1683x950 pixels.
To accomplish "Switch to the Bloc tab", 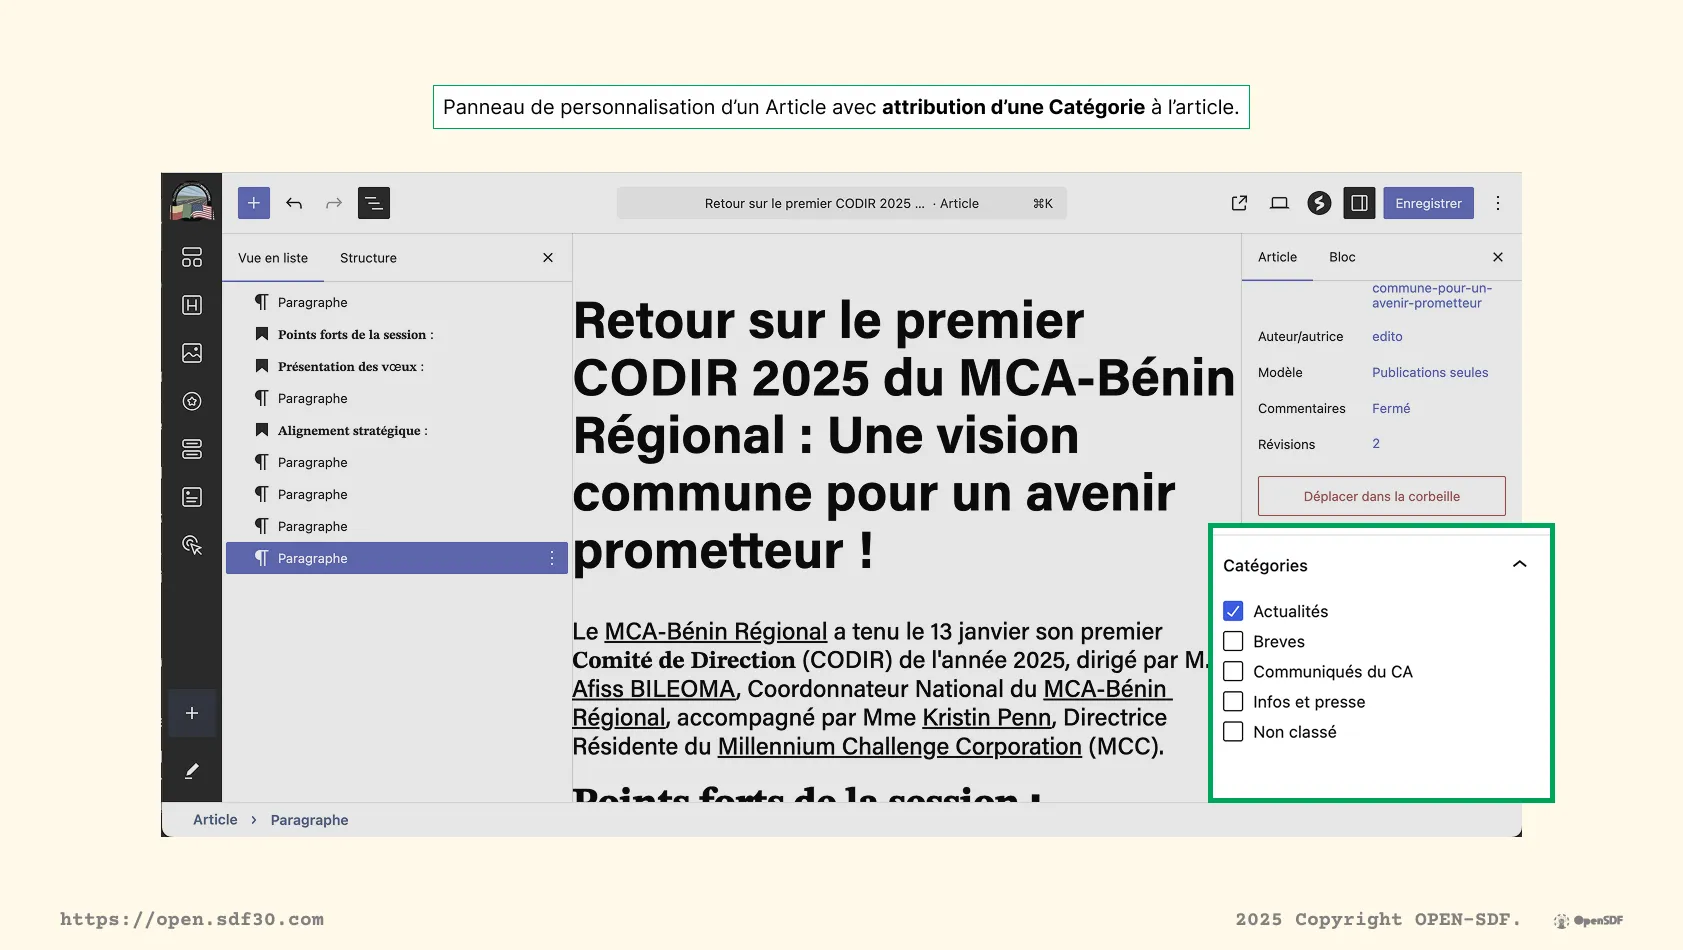I will 1342,257.
